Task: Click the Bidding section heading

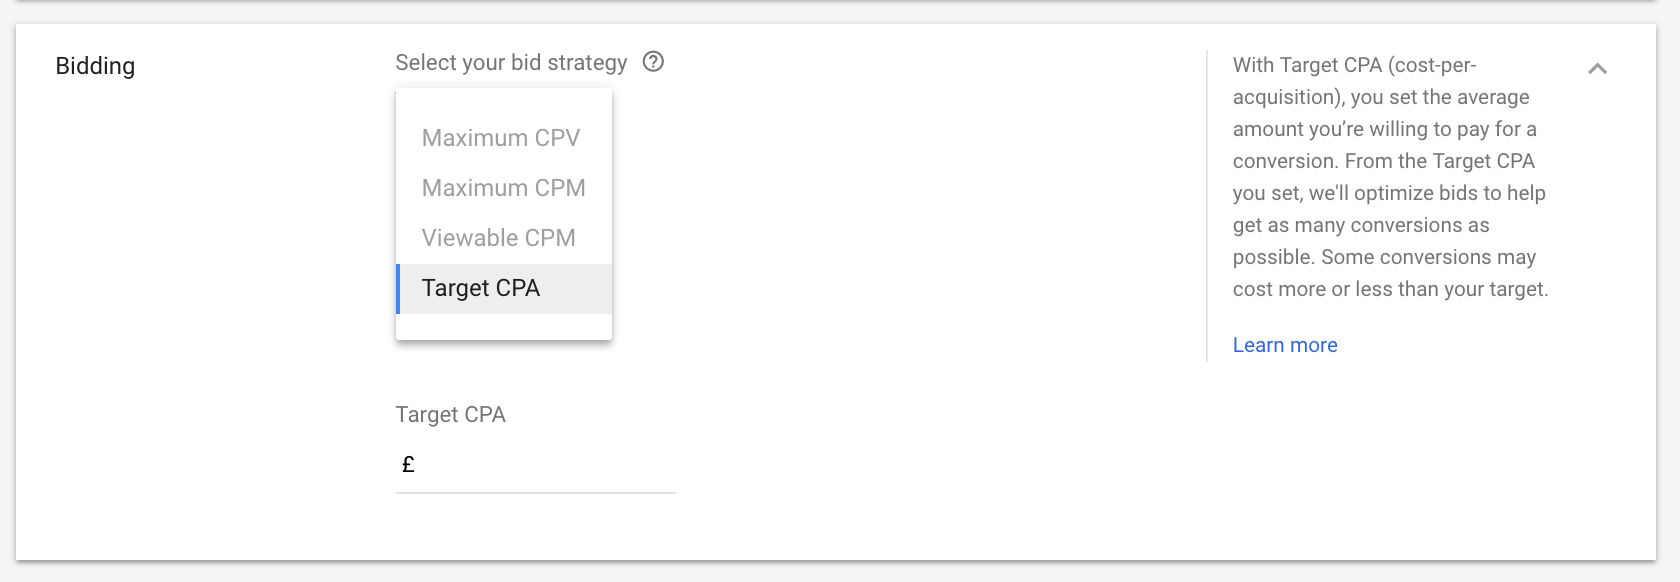Action: [95, 66]
